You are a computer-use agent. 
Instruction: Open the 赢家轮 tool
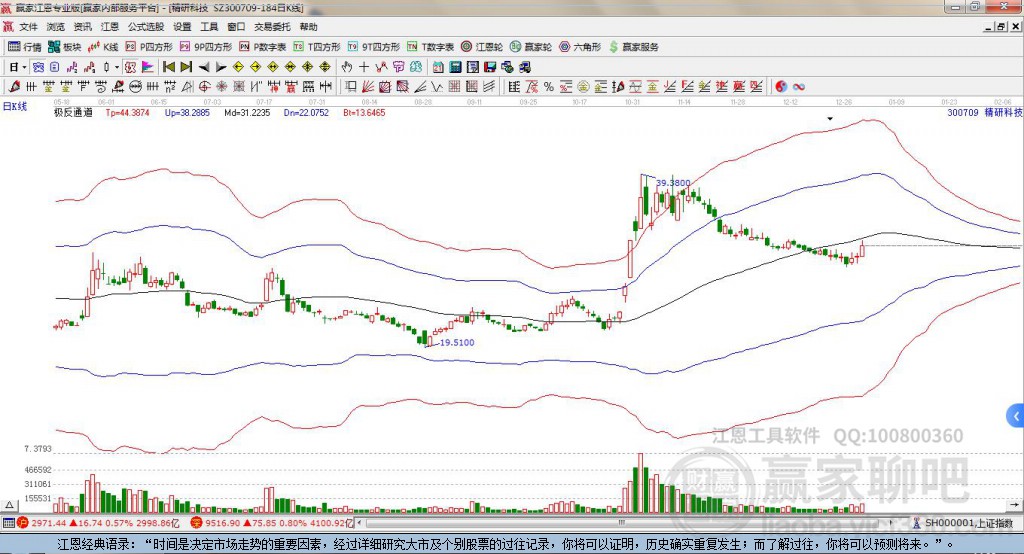coord(531,47)
